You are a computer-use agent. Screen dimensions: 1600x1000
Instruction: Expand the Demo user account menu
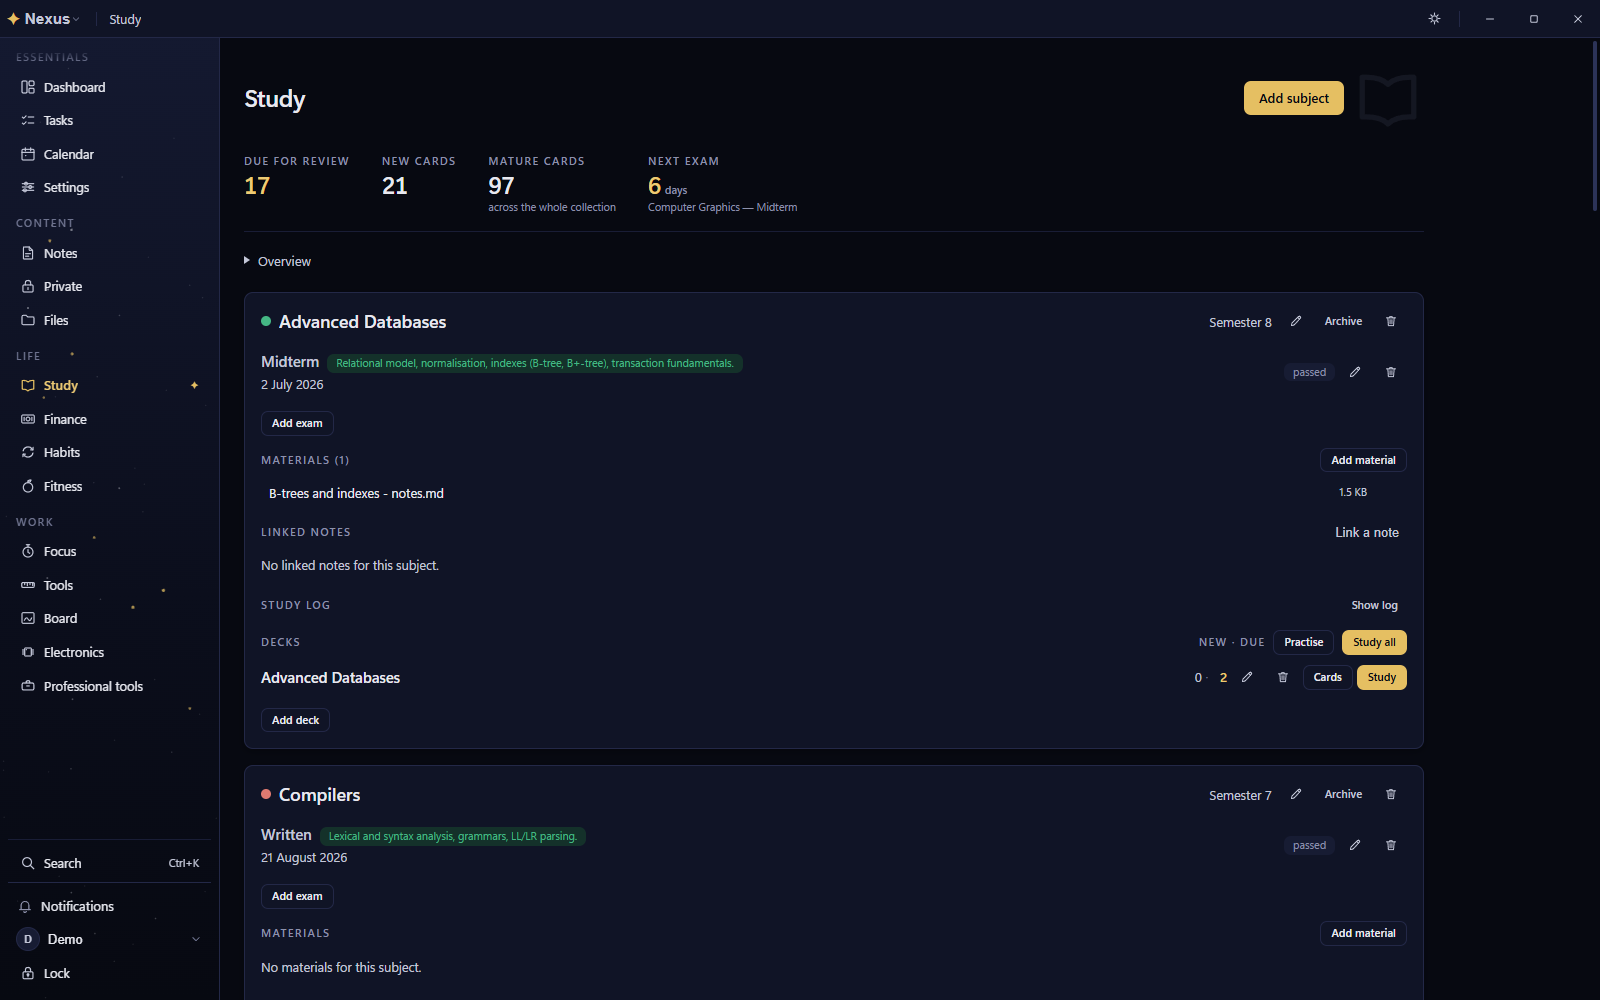110,940
